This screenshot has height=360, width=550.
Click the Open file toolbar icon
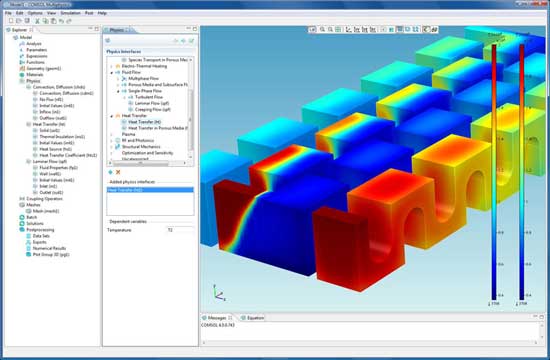19,21
